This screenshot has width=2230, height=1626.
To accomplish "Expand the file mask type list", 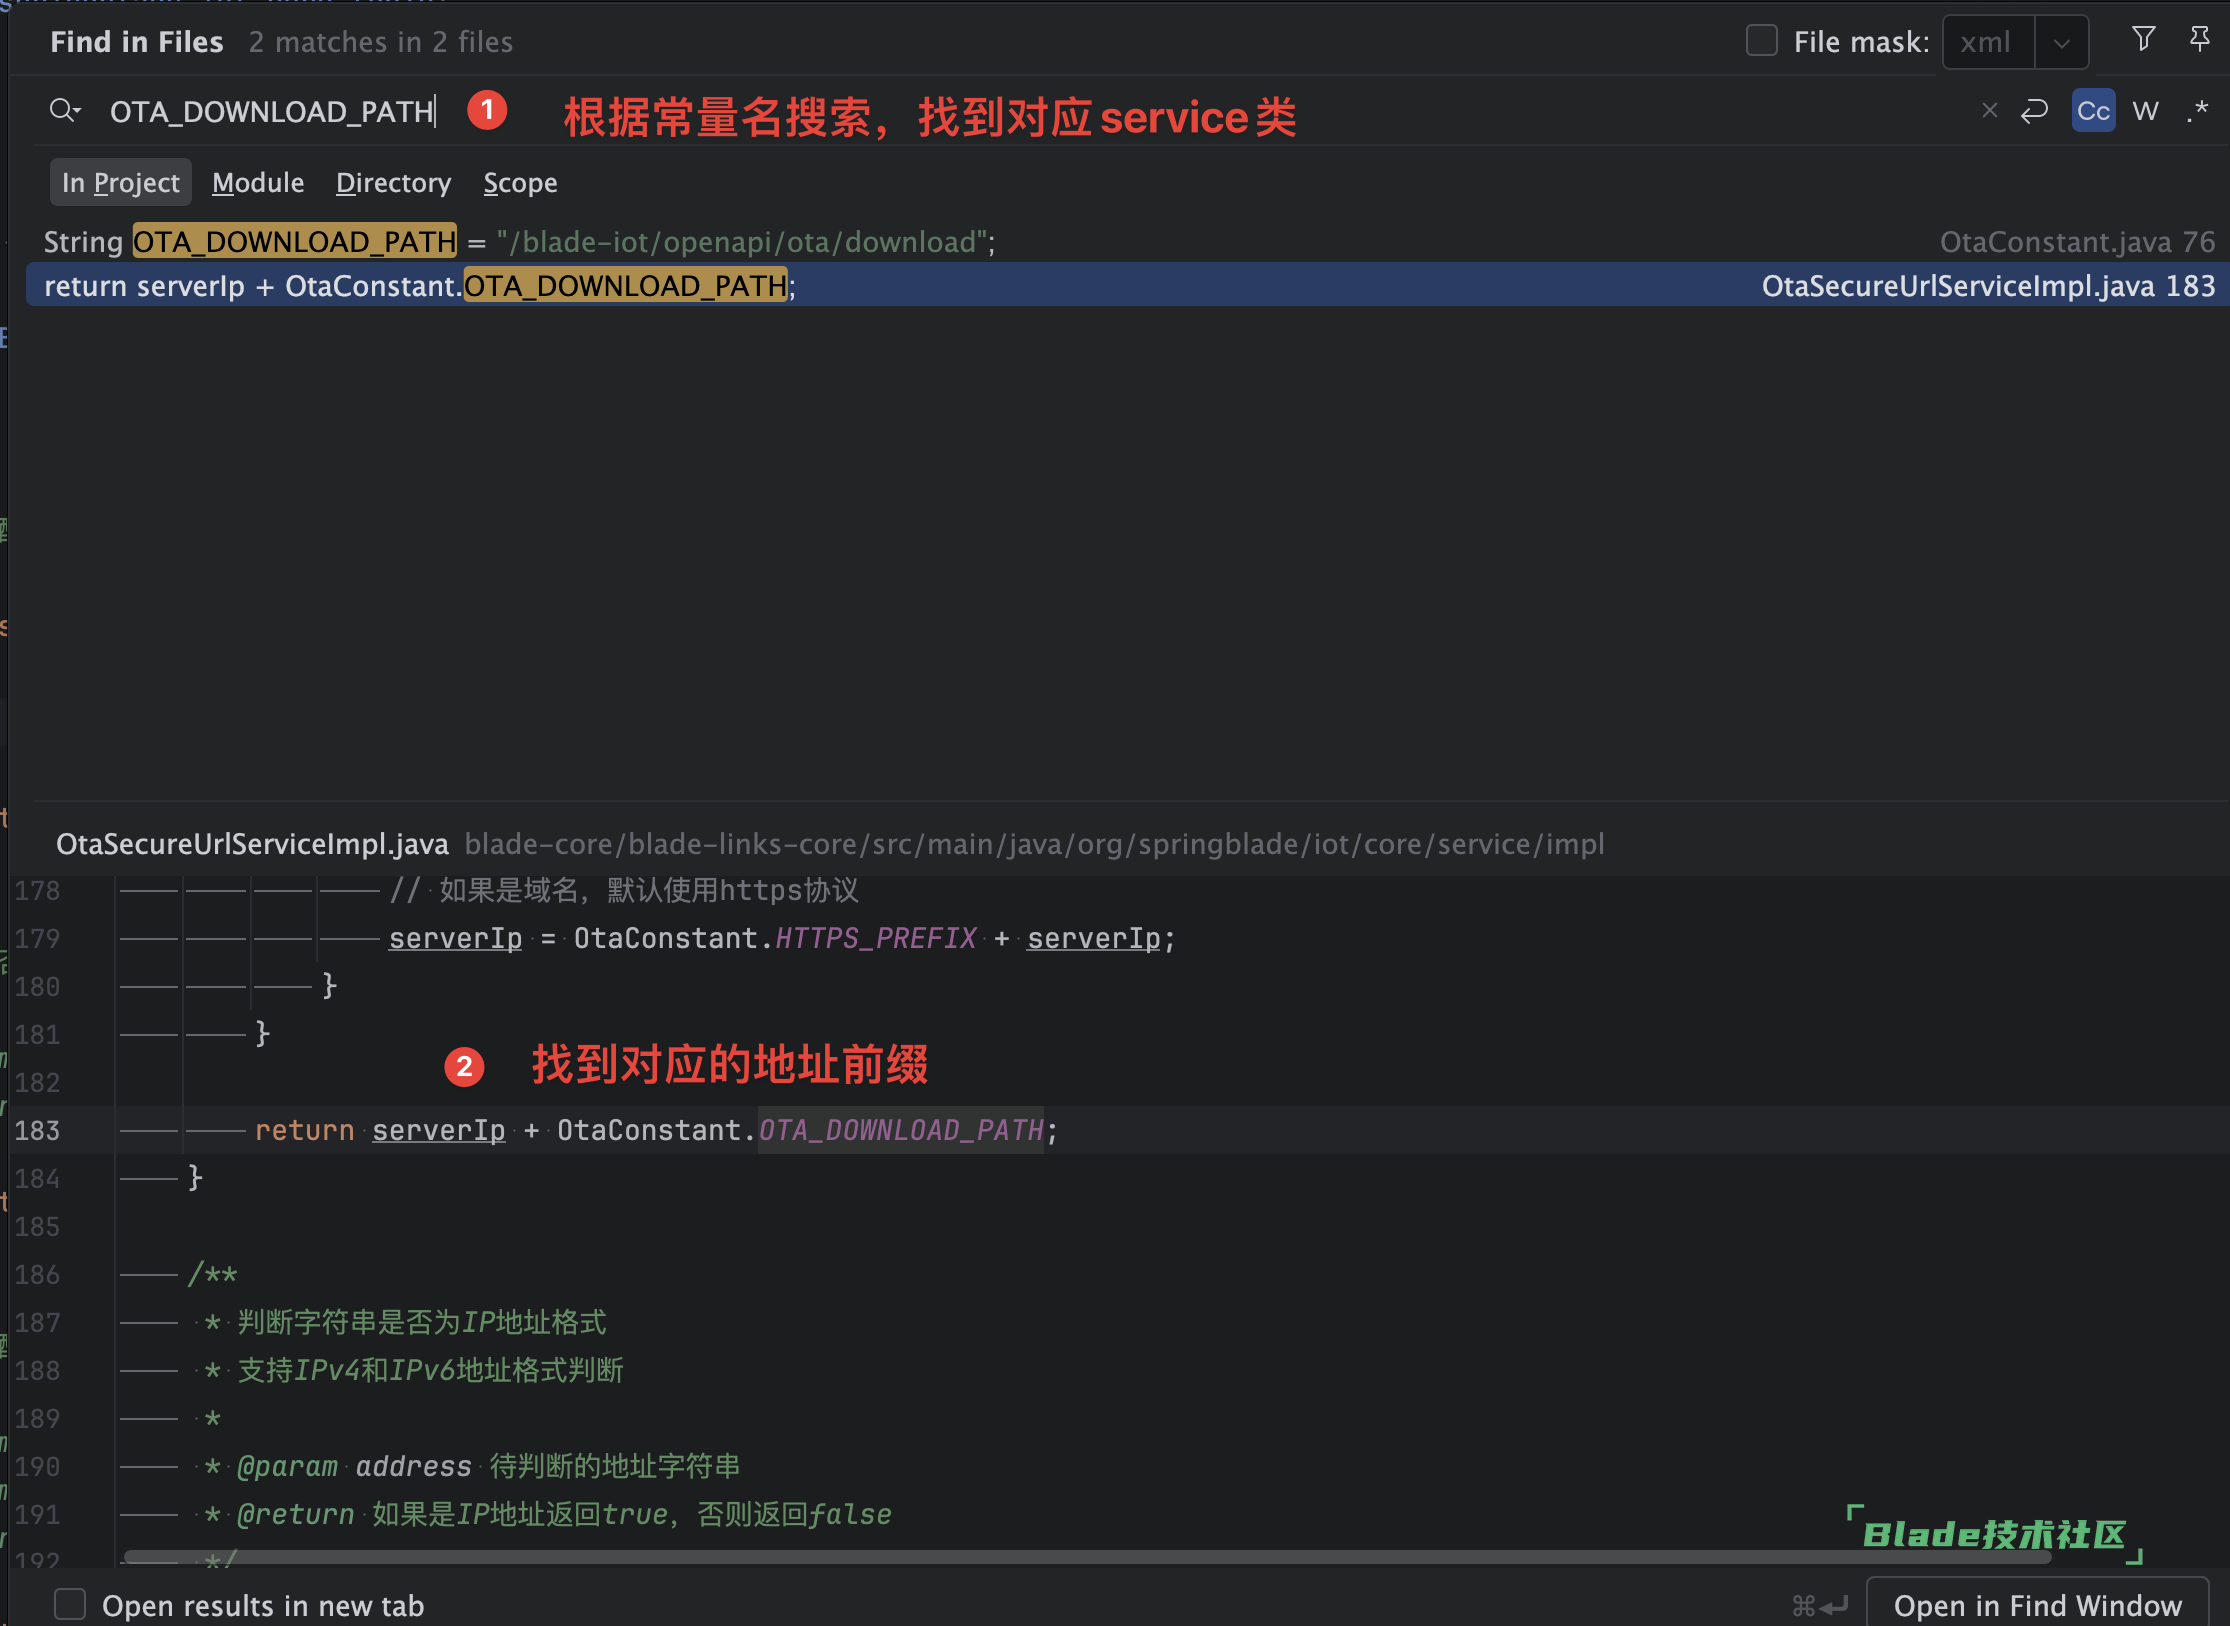I will coord(2061,42).
